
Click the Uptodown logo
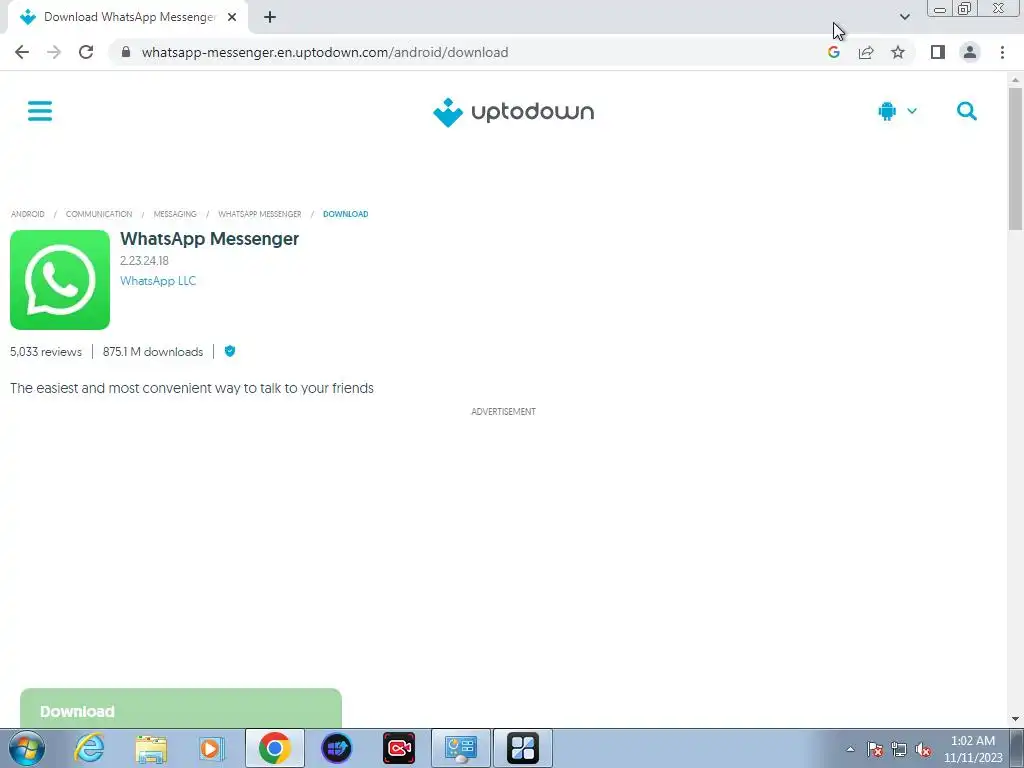point(513,112)
